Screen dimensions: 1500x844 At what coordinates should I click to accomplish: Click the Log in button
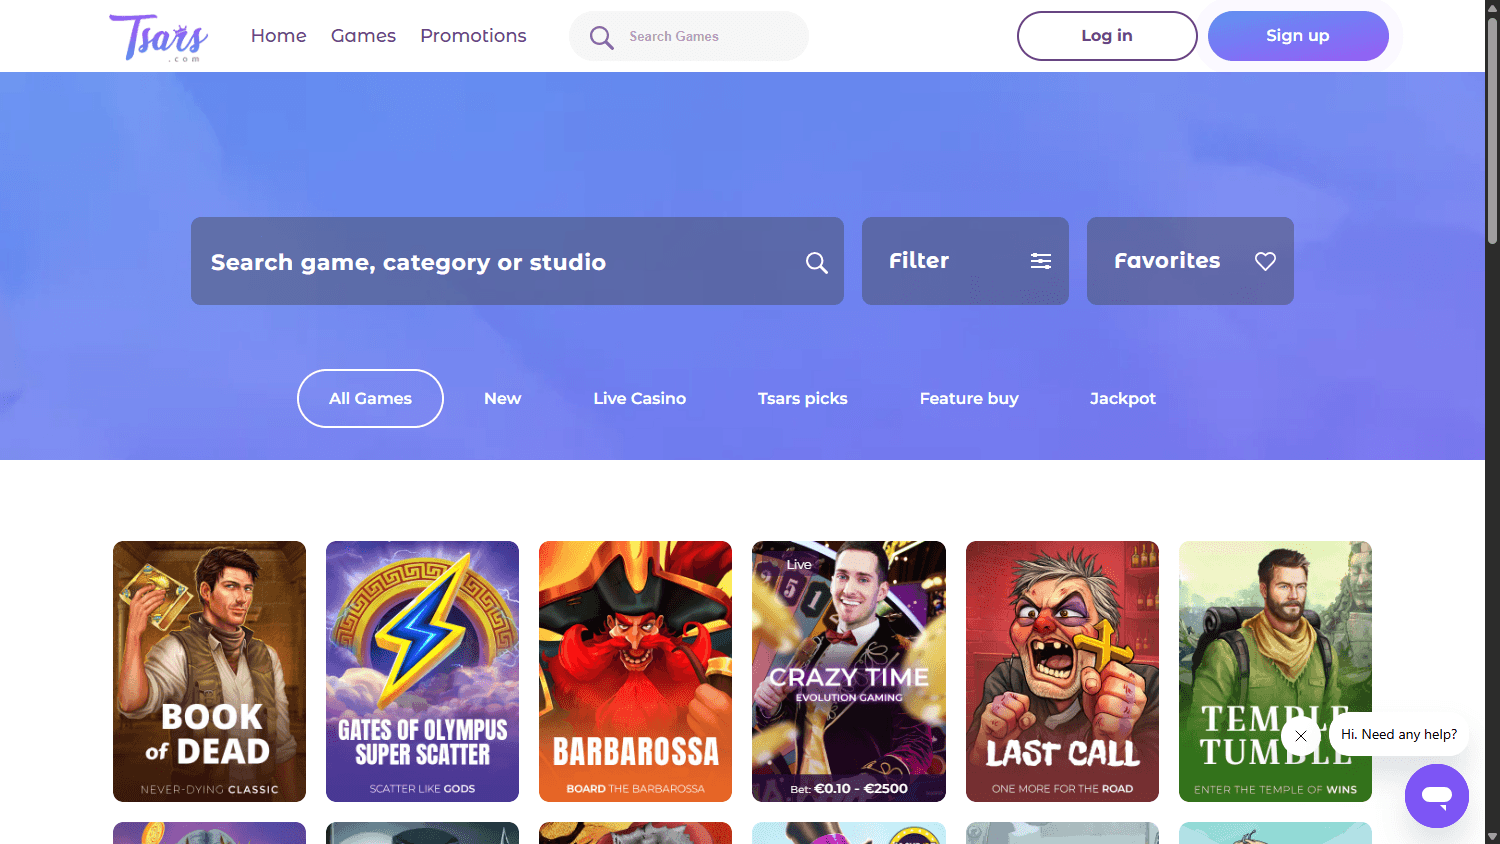point(1107,36)
